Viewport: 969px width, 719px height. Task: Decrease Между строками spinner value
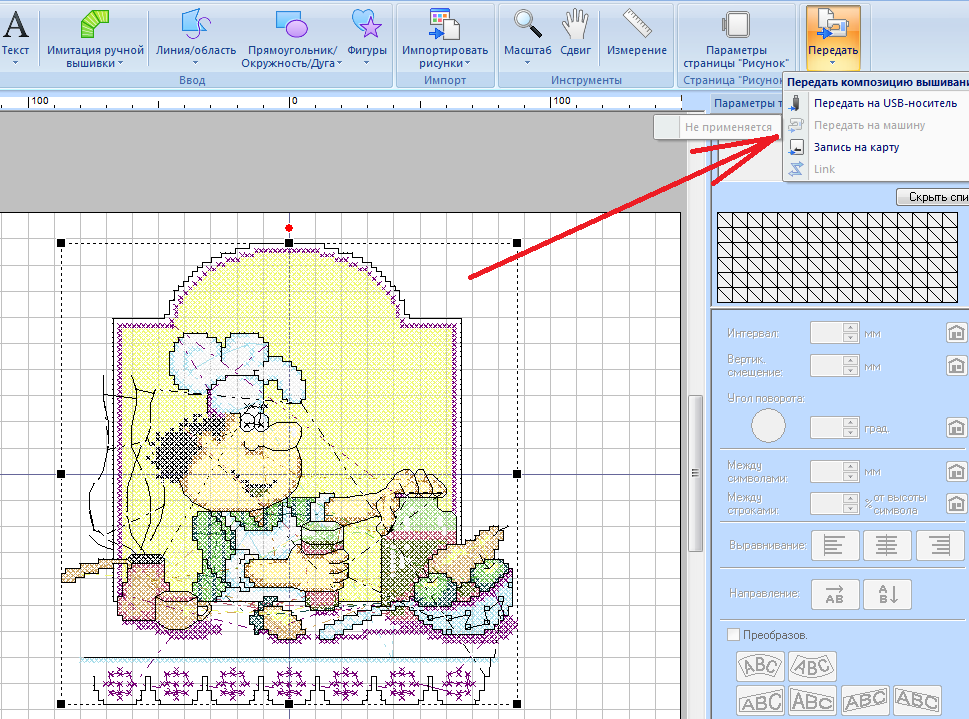tap(851, 509)
